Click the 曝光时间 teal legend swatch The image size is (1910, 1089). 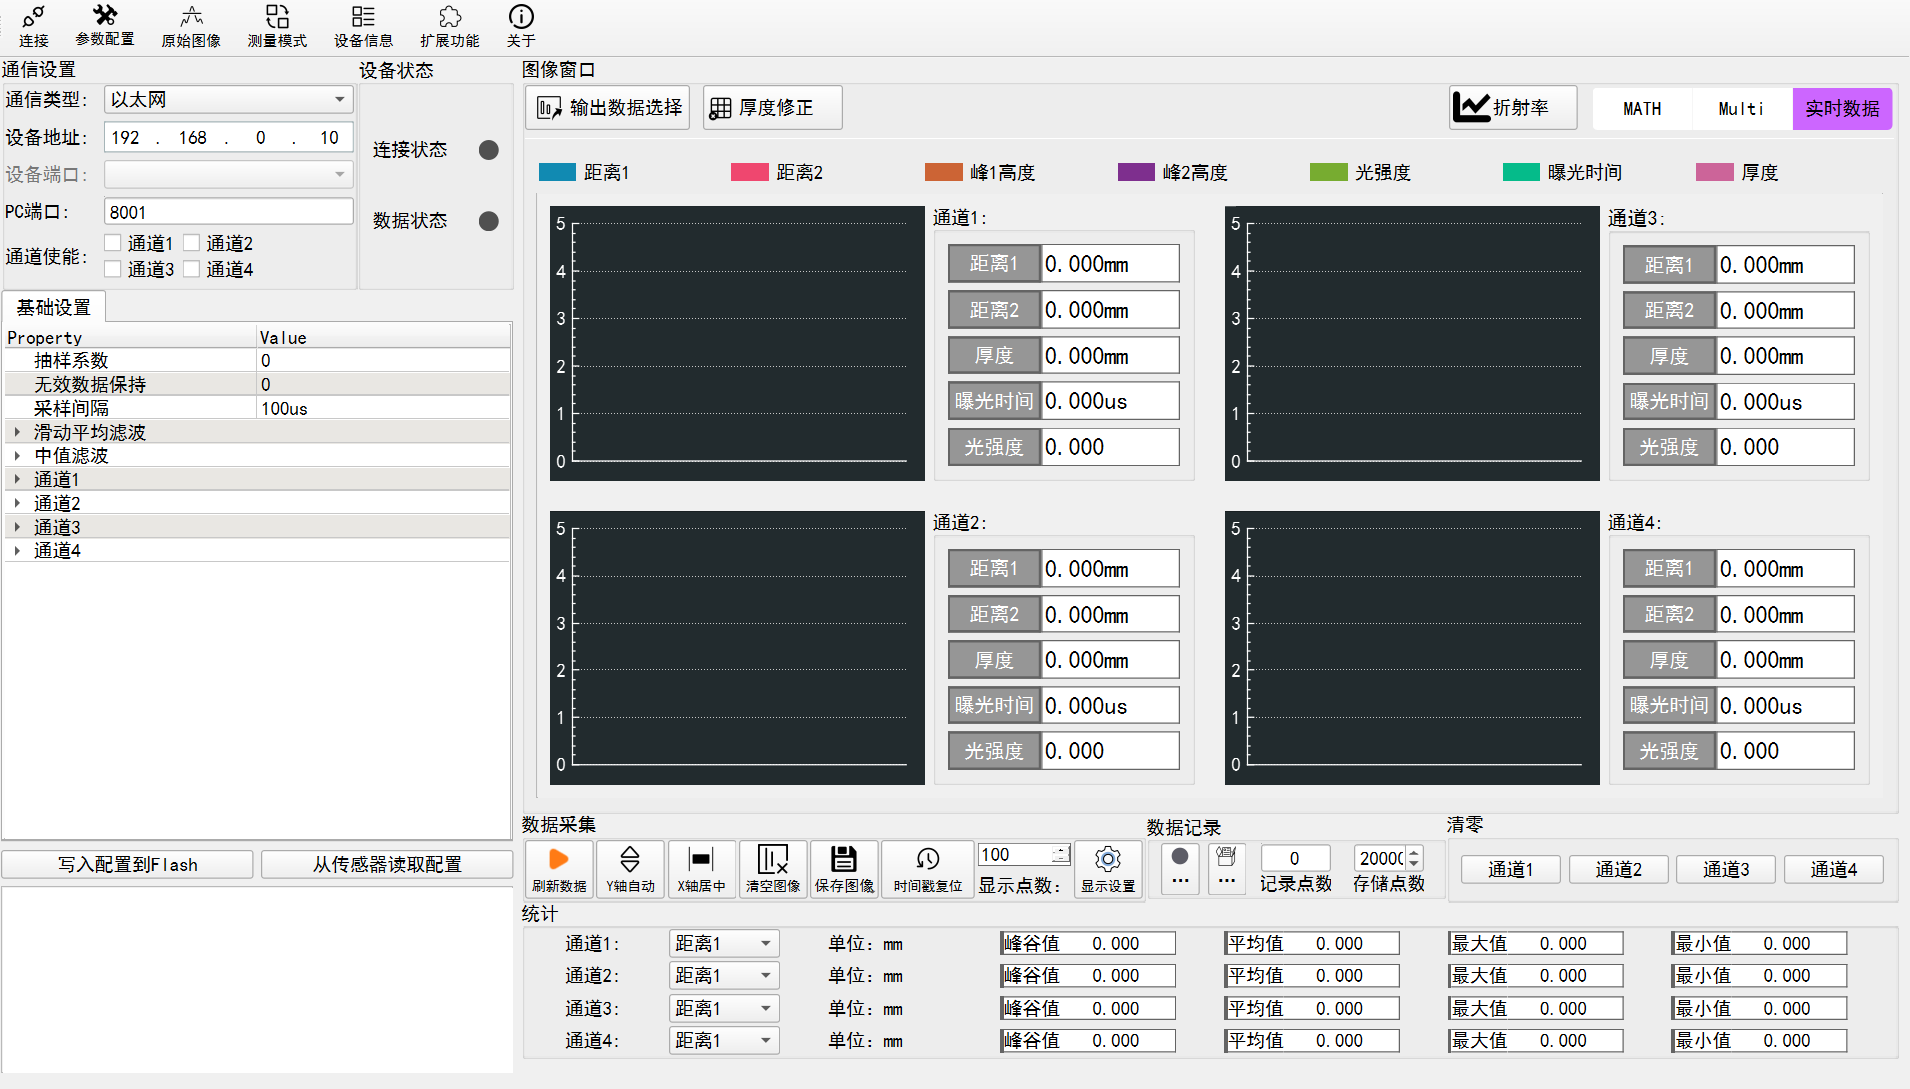tap(1522, 172)
